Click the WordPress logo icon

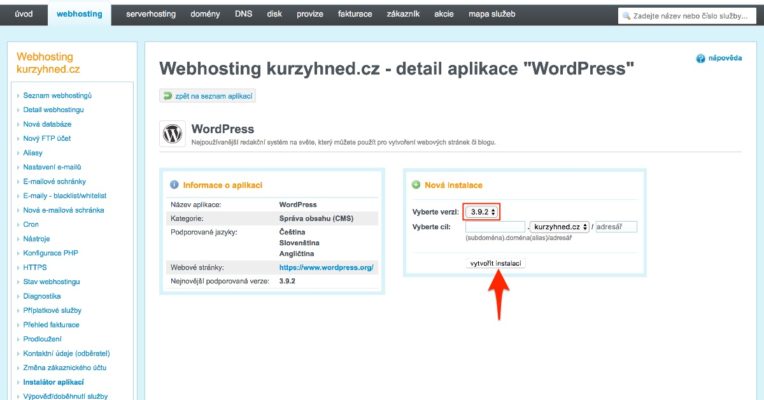point(172,133)
